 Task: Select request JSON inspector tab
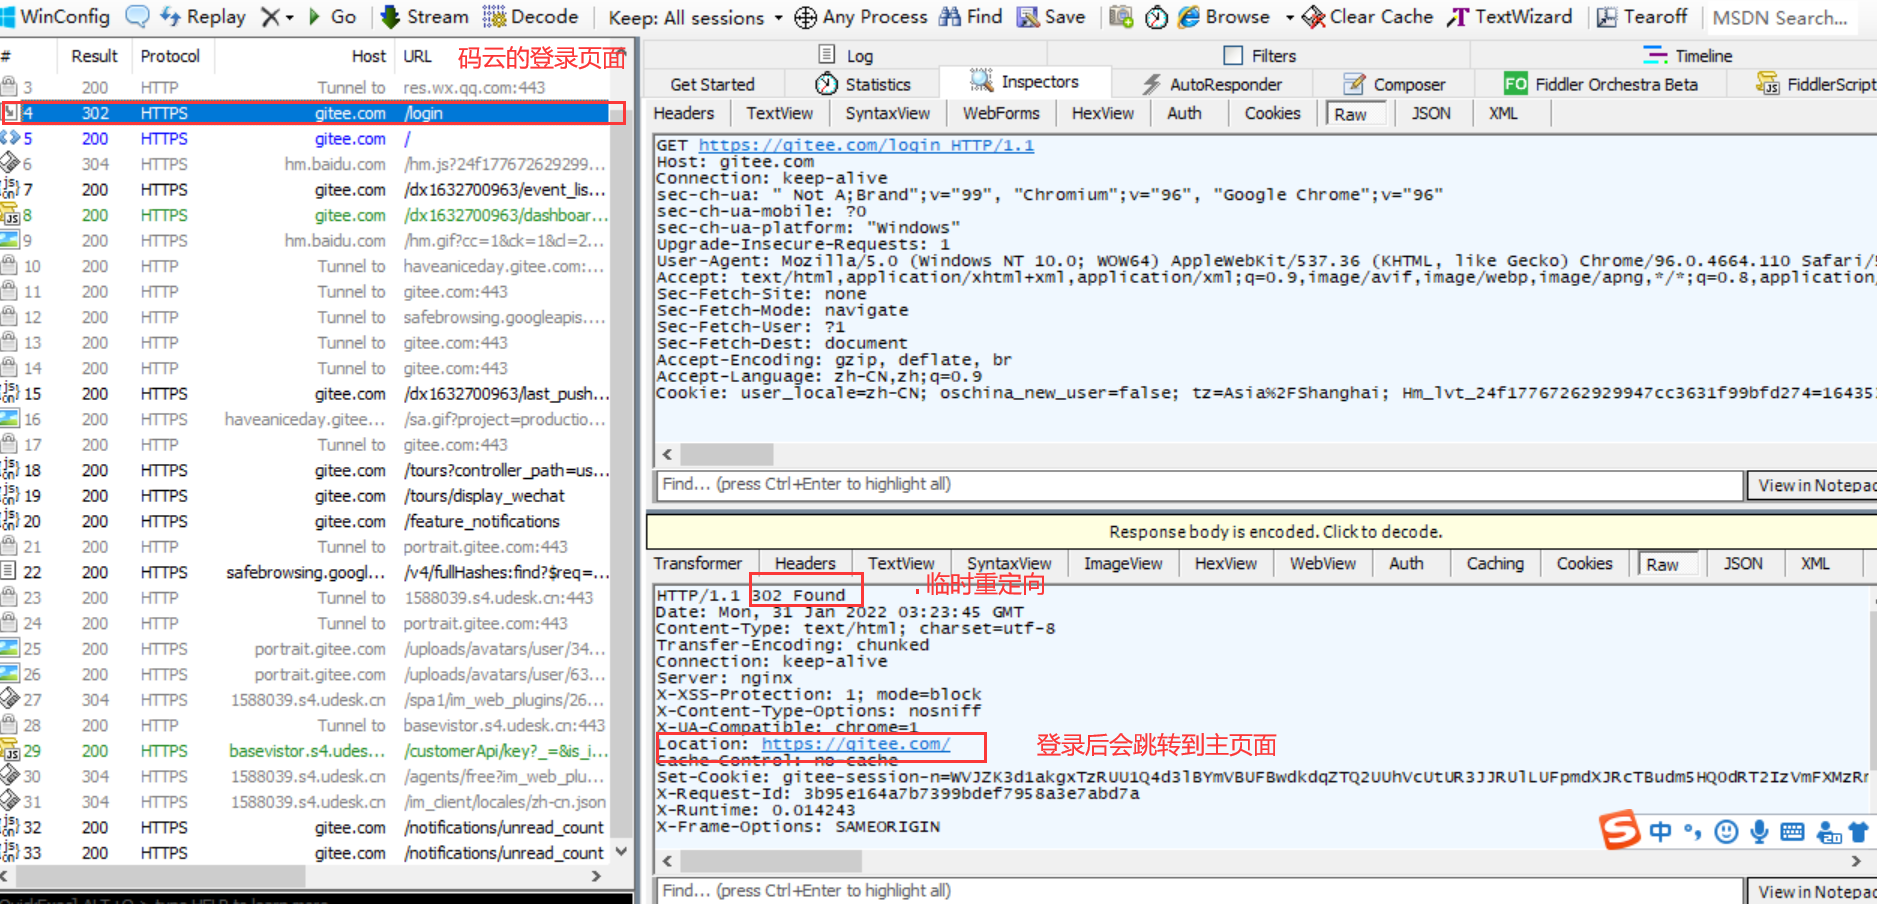(1431, 113)
